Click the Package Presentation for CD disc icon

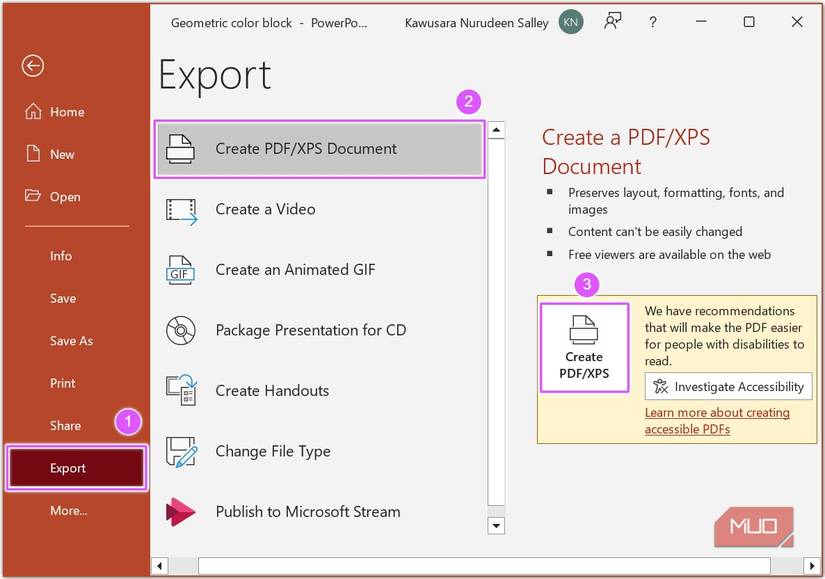(181, 331)
